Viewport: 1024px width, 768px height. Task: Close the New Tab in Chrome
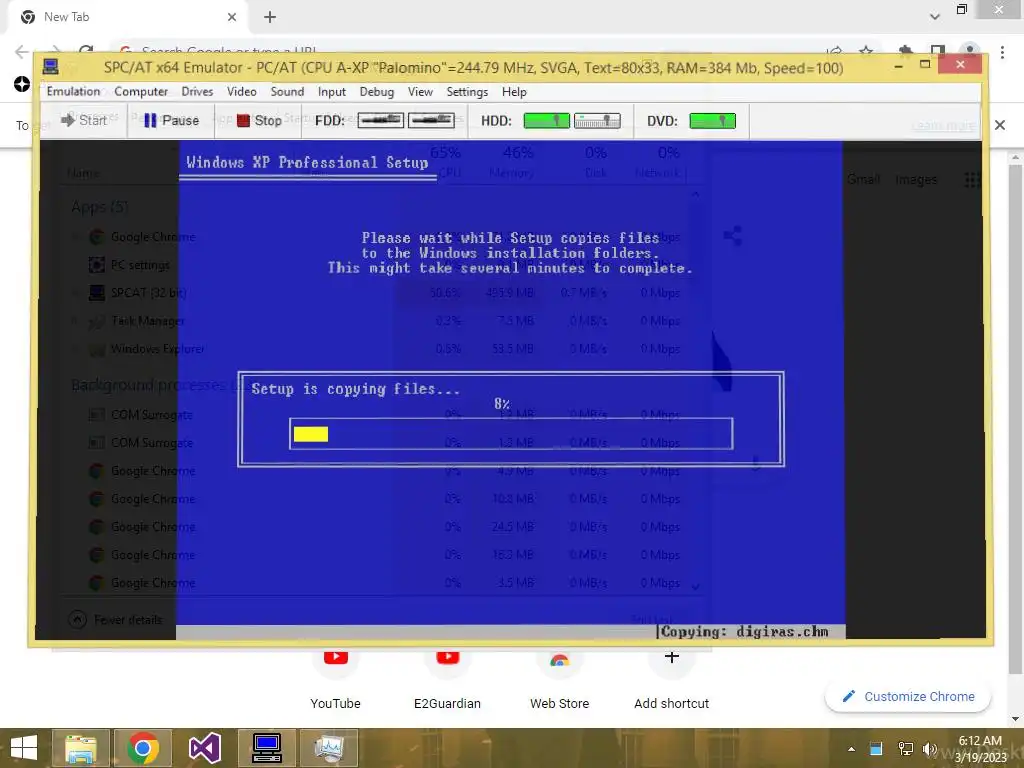(x=232, y=17)
